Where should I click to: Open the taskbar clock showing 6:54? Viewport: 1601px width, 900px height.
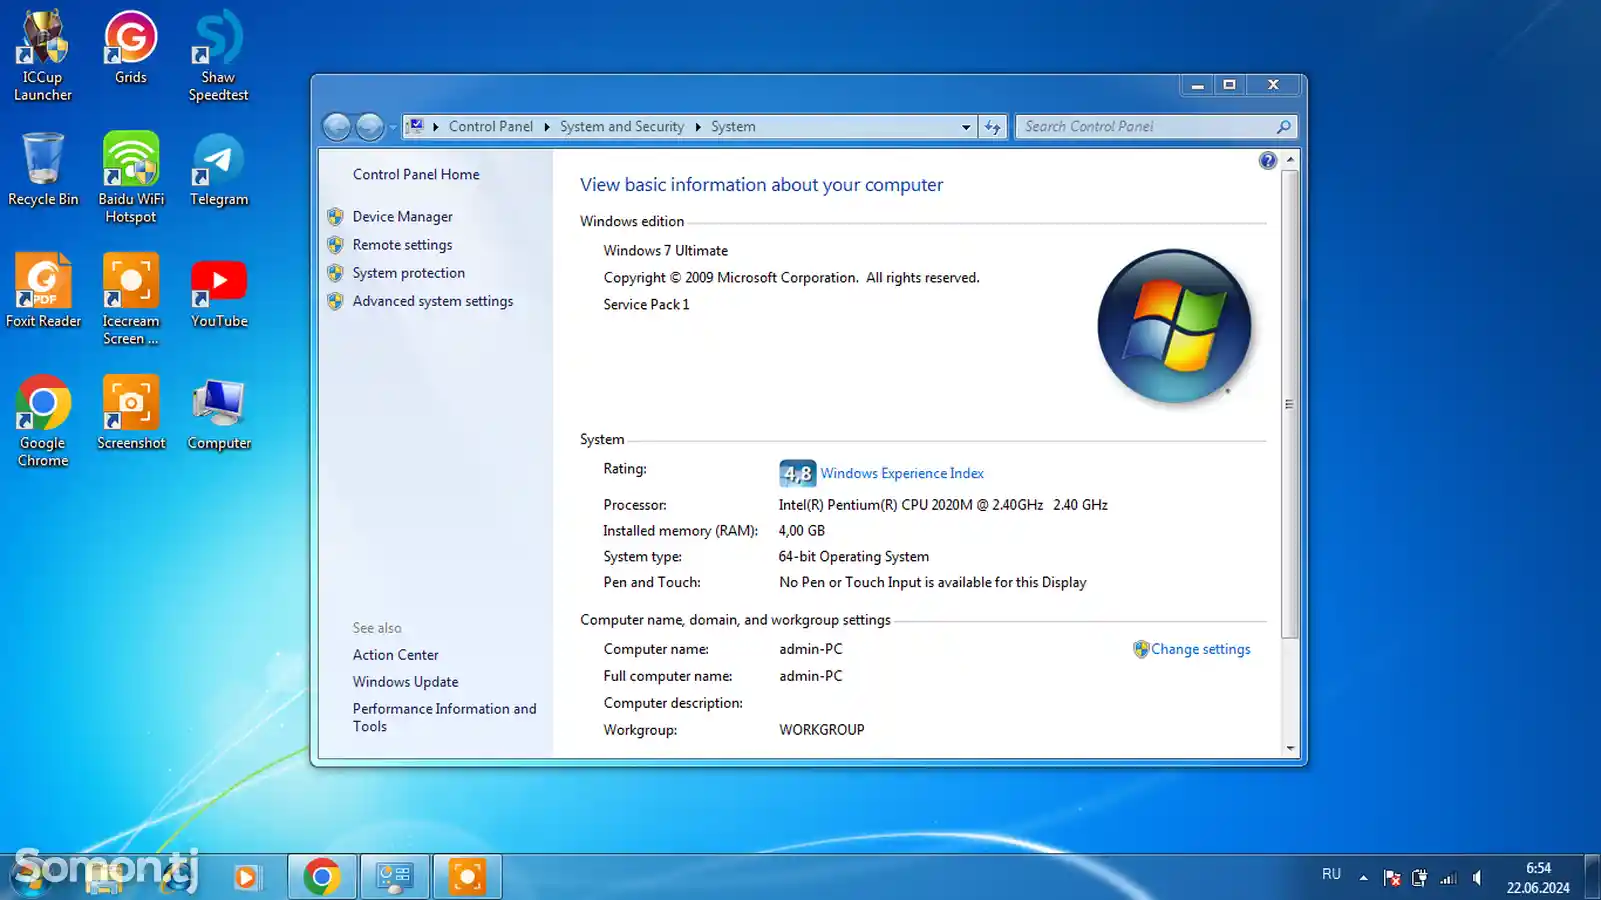(1538, 878)
